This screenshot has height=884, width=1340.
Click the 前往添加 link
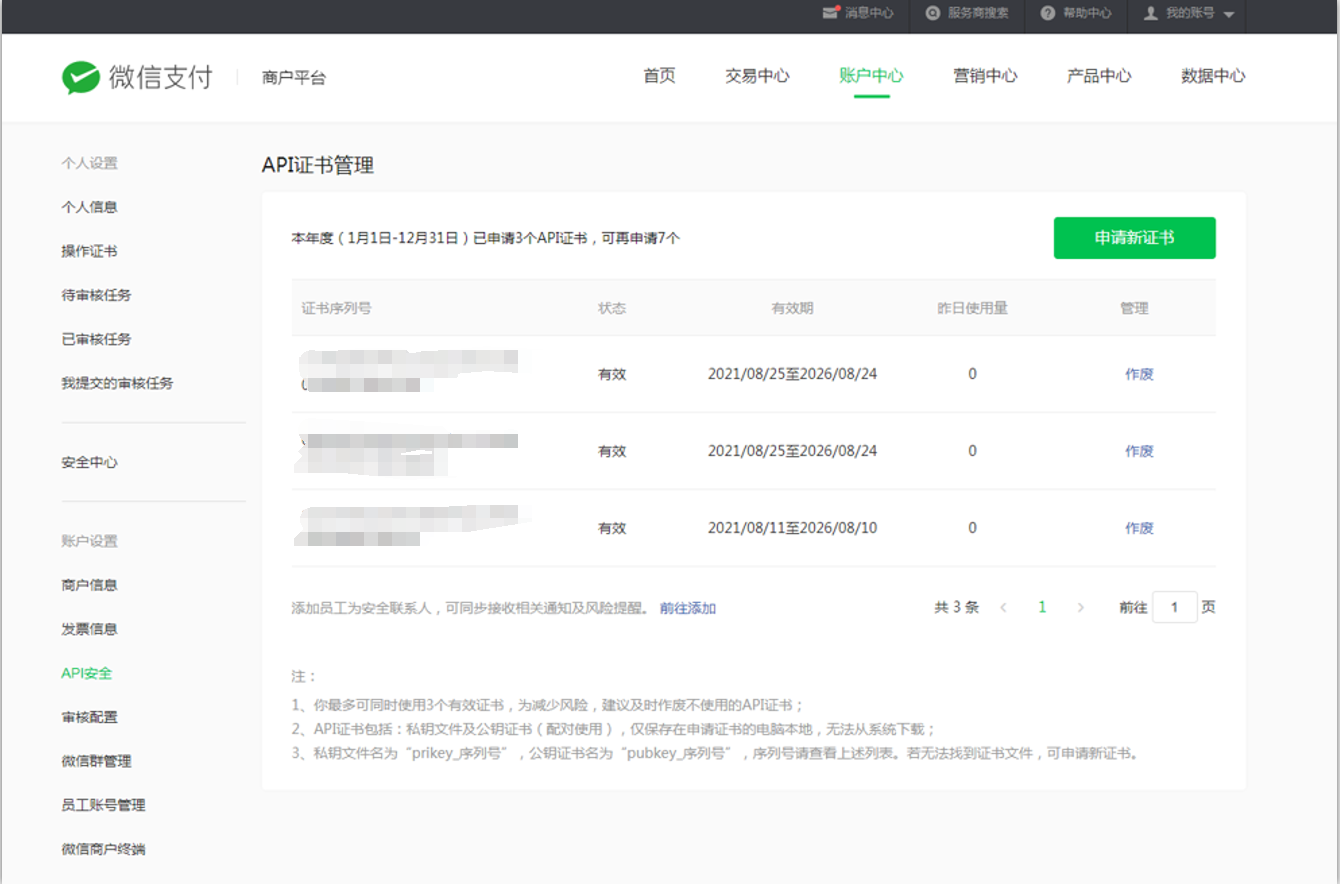[x=688, y=608]
